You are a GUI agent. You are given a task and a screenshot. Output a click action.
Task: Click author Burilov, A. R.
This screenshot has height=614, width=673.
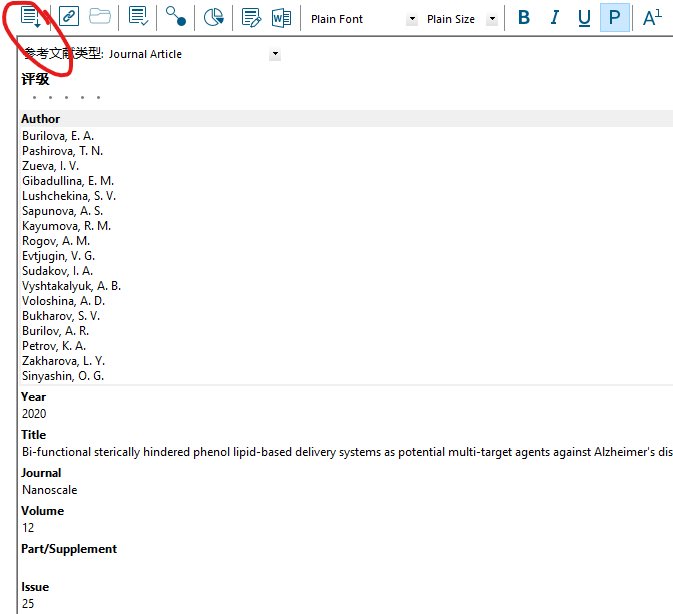[x=55, y=331]
